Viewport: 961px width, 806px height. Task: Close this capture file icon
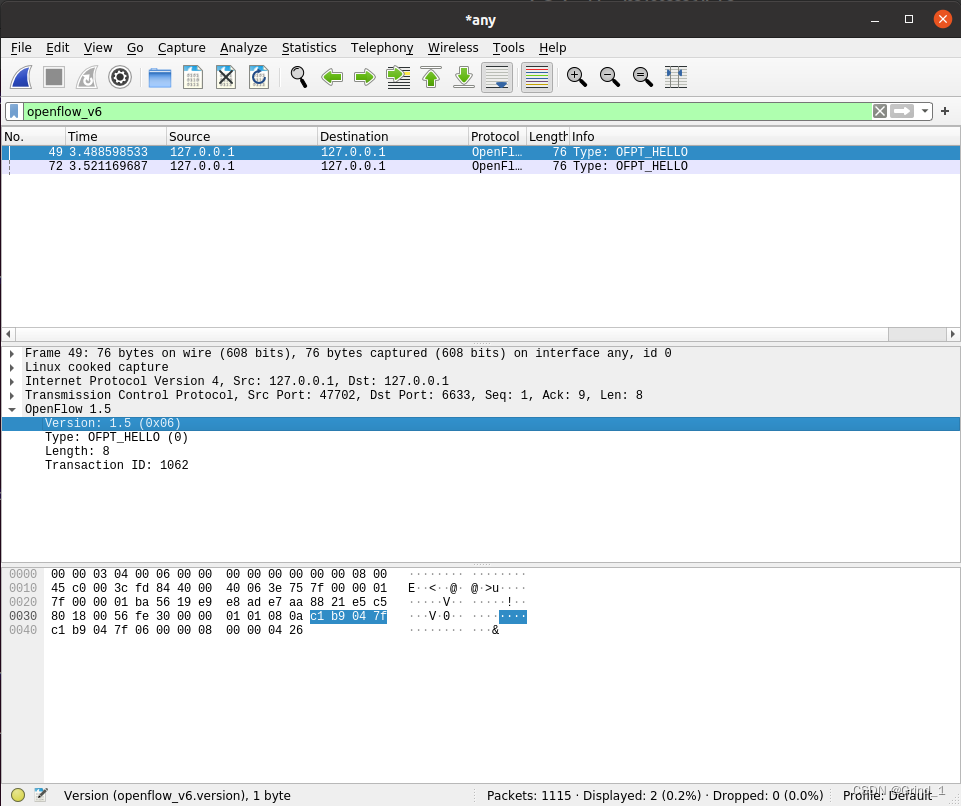point(226,77)
